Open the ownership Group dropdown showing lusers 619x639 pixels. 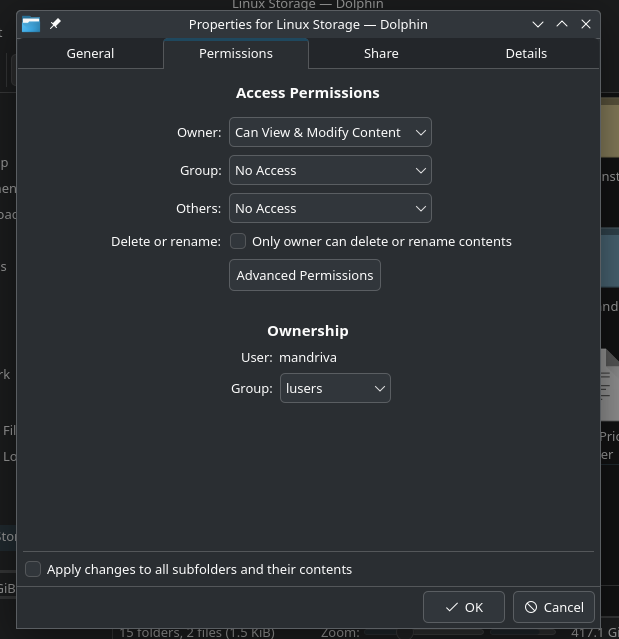point(335,388)
